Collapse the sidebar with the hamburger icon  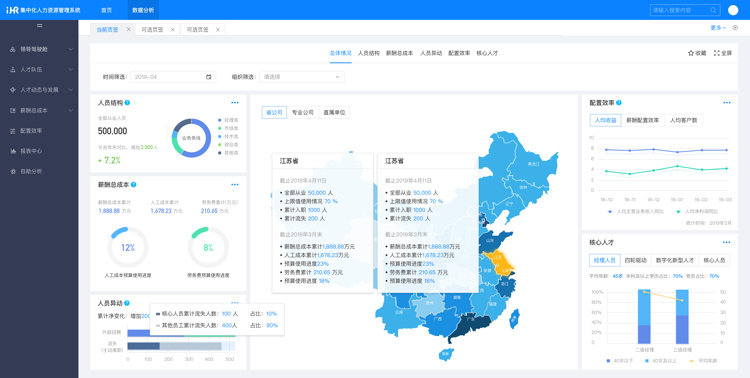39,25
